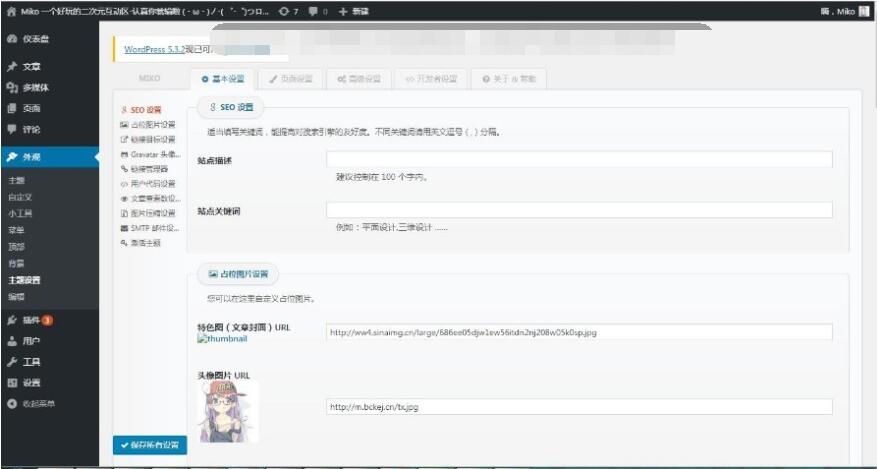Screen dimensions: 877x469
Task: Open Plugins (插件) with the 3 badge
Action: (x=30, y=320)
